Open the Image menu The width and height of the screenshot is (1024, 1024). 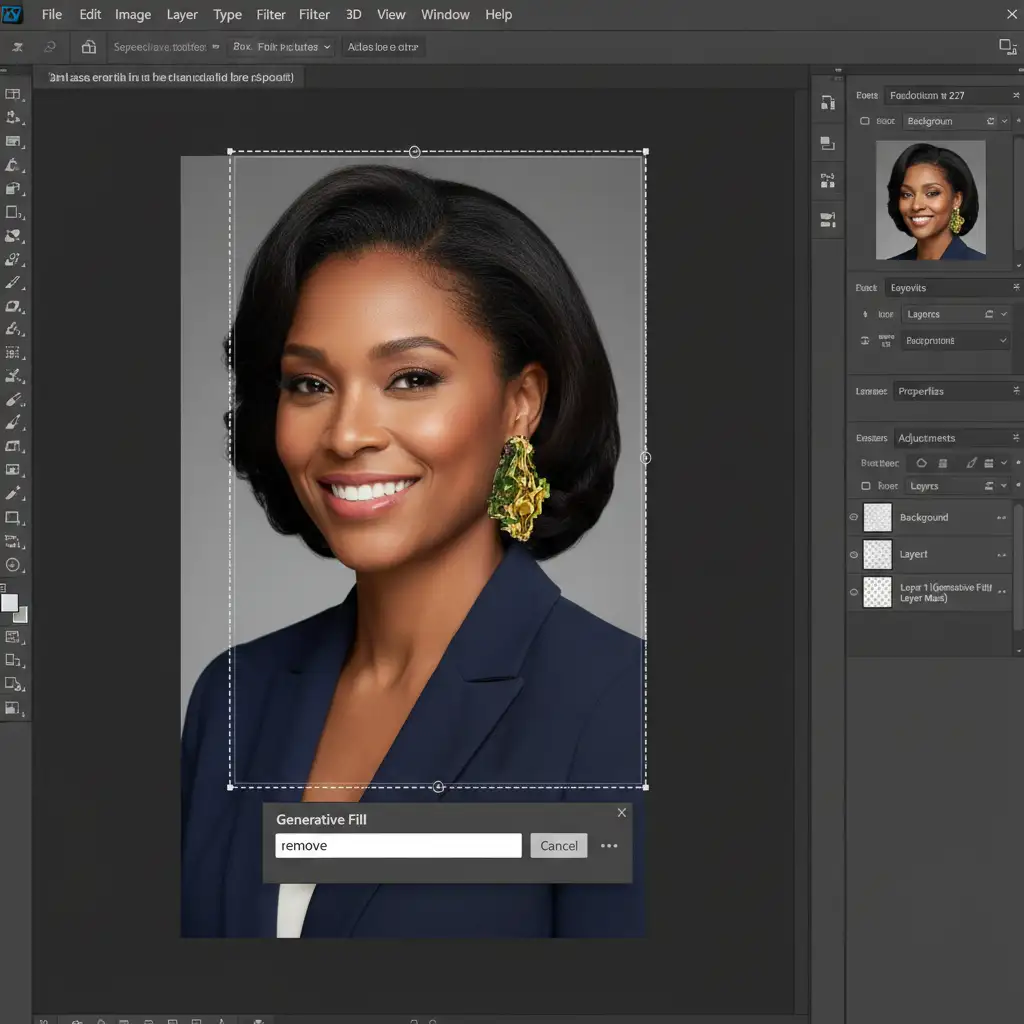point(133,15)
